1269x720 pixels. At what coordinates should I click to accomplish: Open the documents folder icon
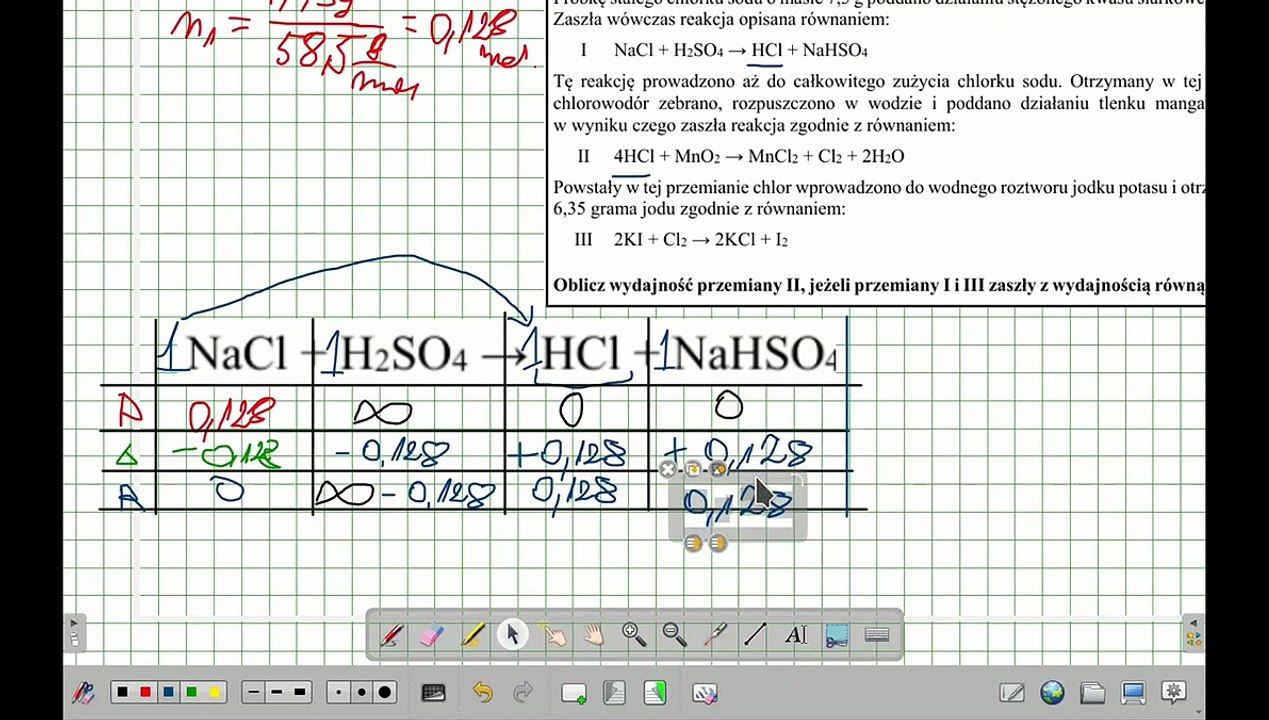pos(1093,692)
